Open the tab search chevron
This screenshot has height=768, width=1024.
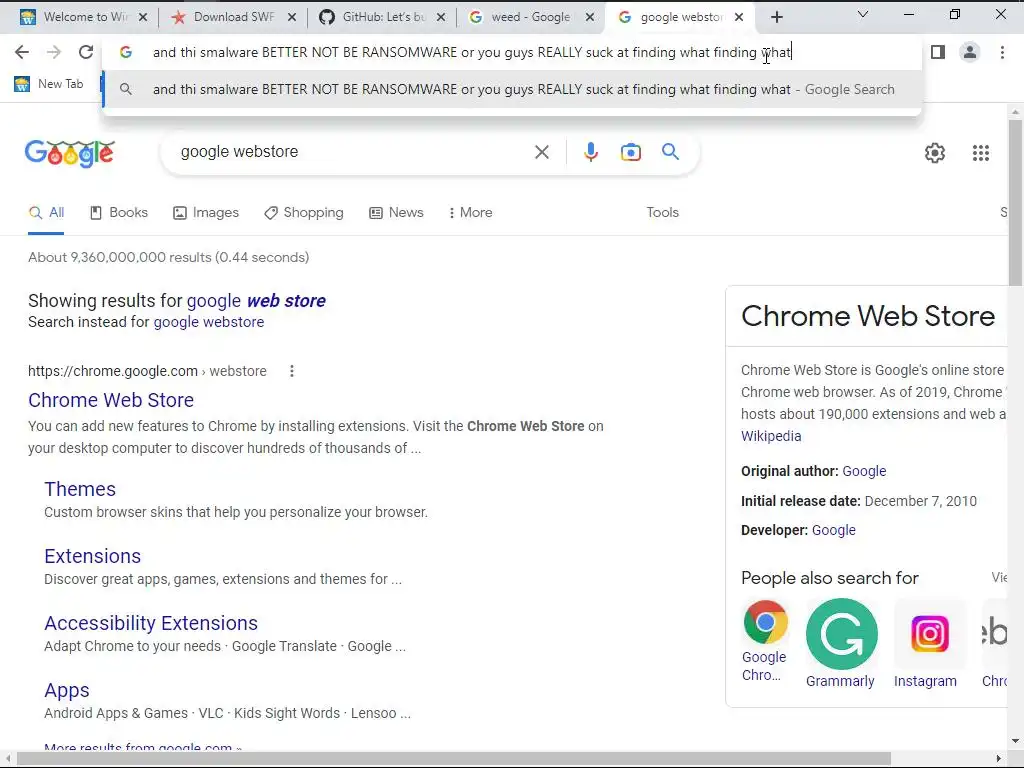[863, 14]
